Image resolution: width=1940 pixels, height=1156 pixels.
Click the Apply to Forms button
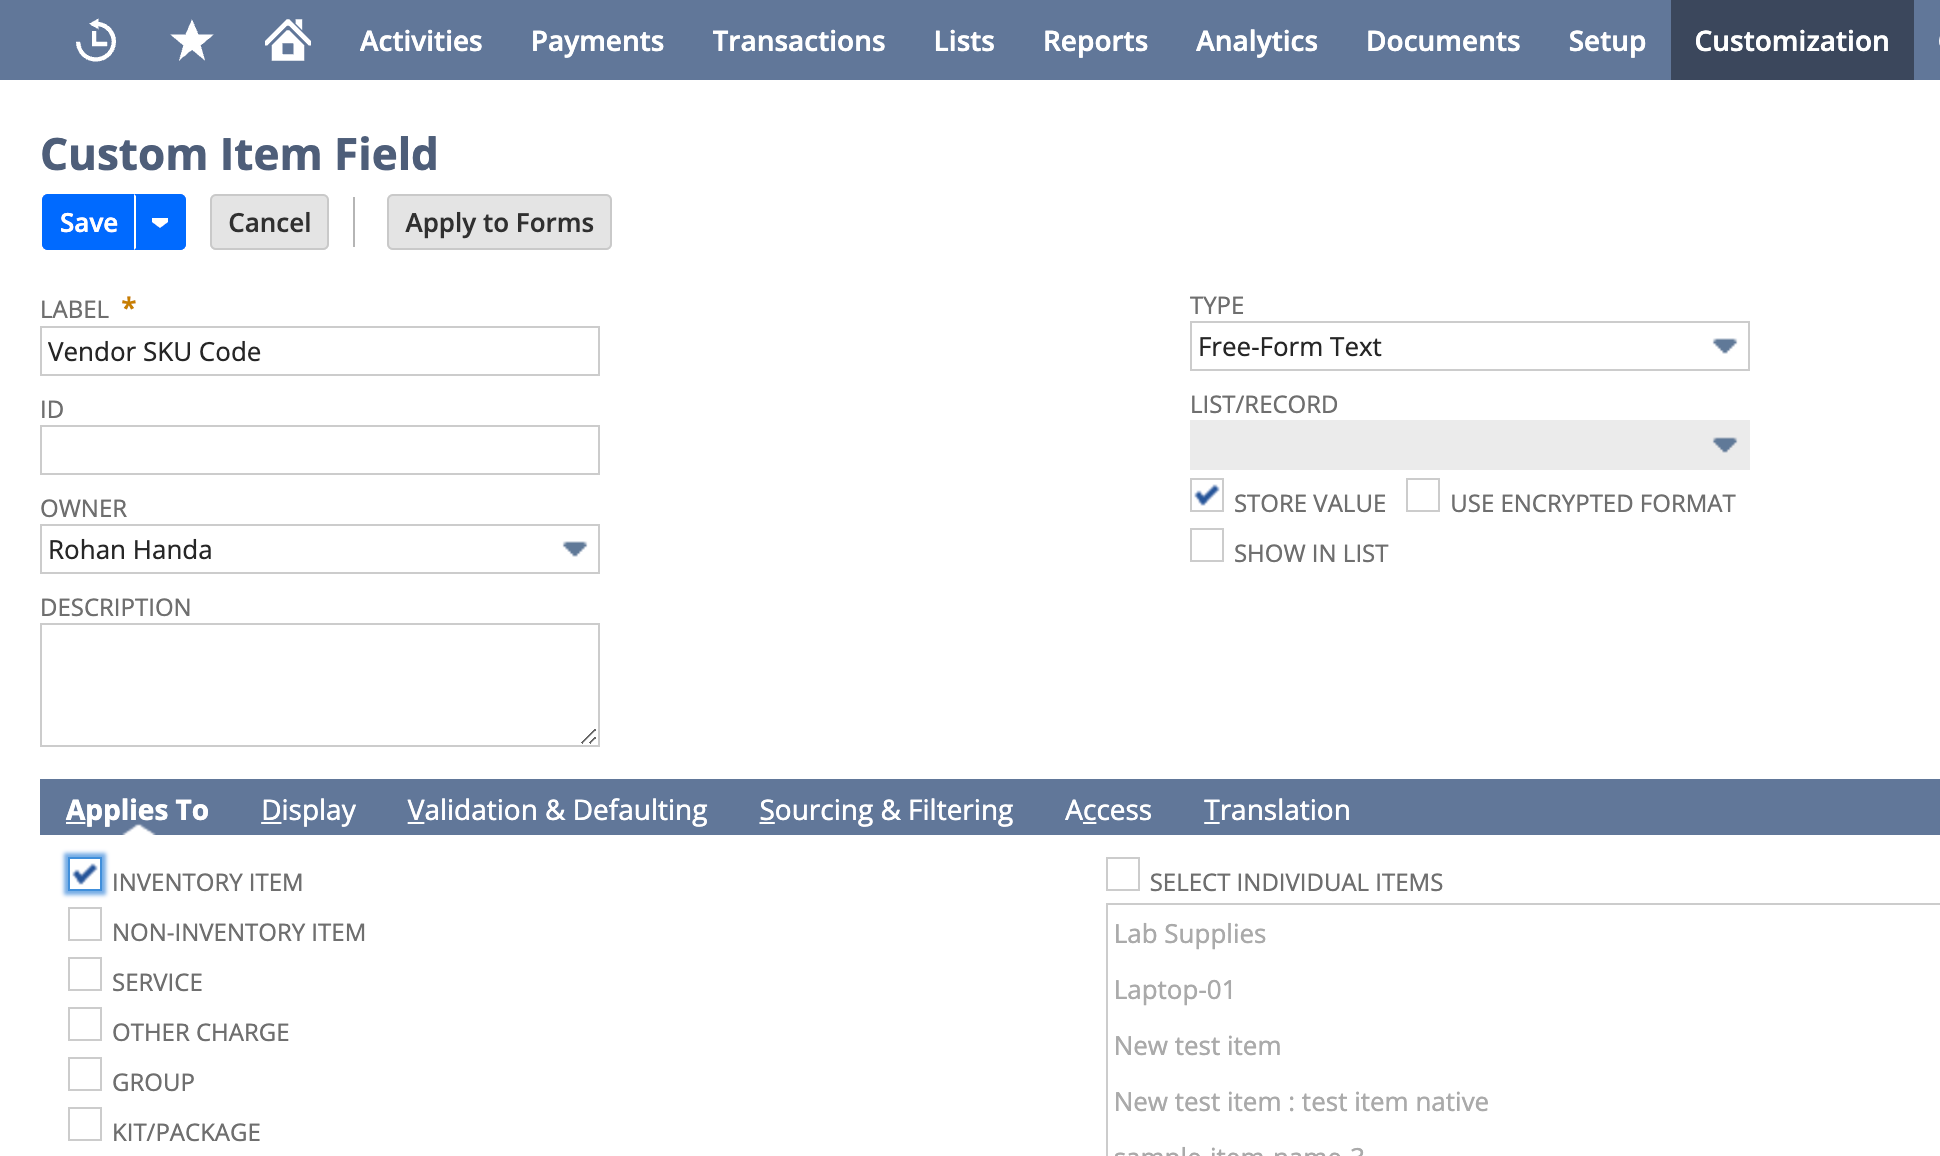[x=499, y=222]
